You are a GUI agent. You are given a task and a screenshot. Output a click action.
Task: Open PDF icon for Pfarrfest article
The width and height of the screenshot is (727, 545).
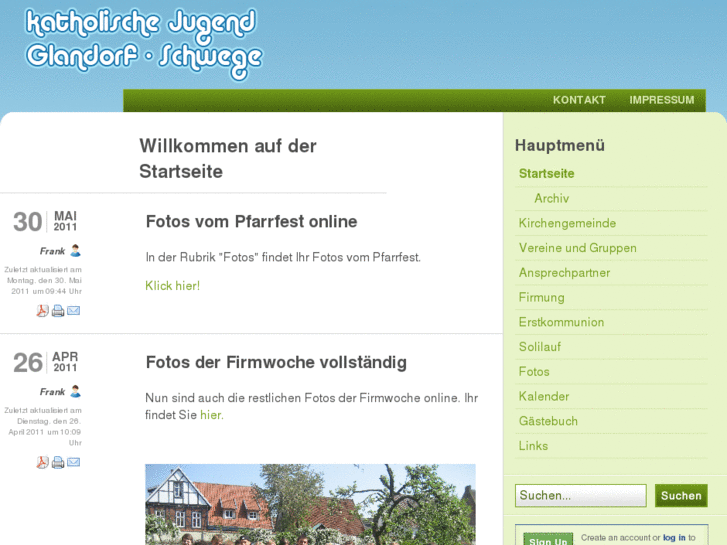[42, 310]
